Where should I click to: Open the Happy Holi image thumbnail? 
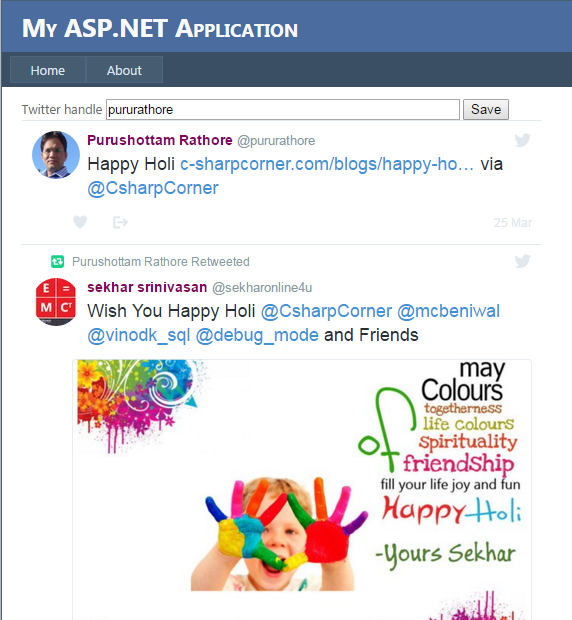click(302, 490)
